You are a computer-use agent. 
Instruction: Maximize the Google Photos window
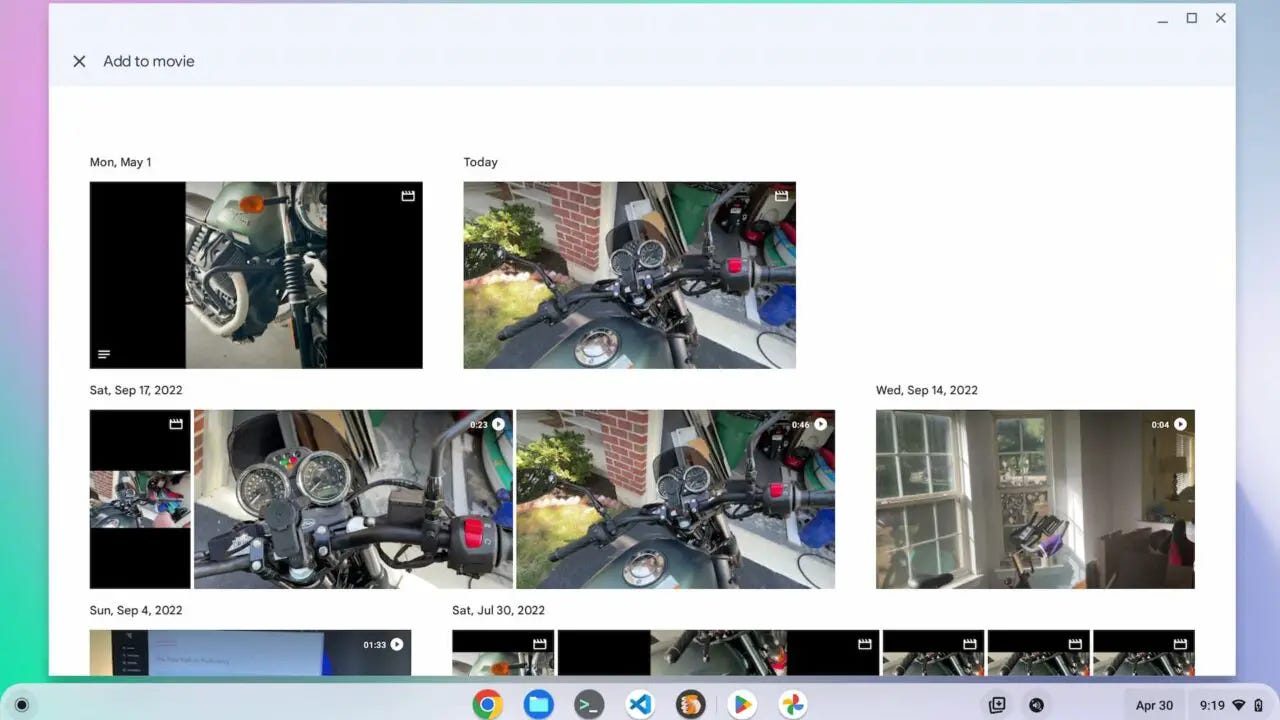point(1191,18)
